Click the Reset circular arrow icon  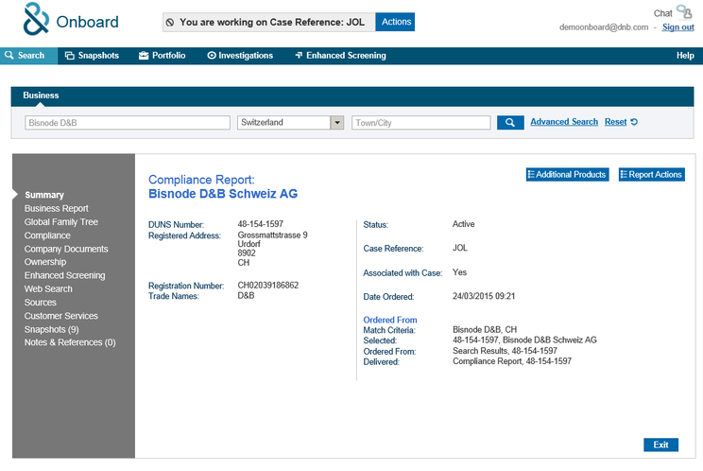click(634, 122)
